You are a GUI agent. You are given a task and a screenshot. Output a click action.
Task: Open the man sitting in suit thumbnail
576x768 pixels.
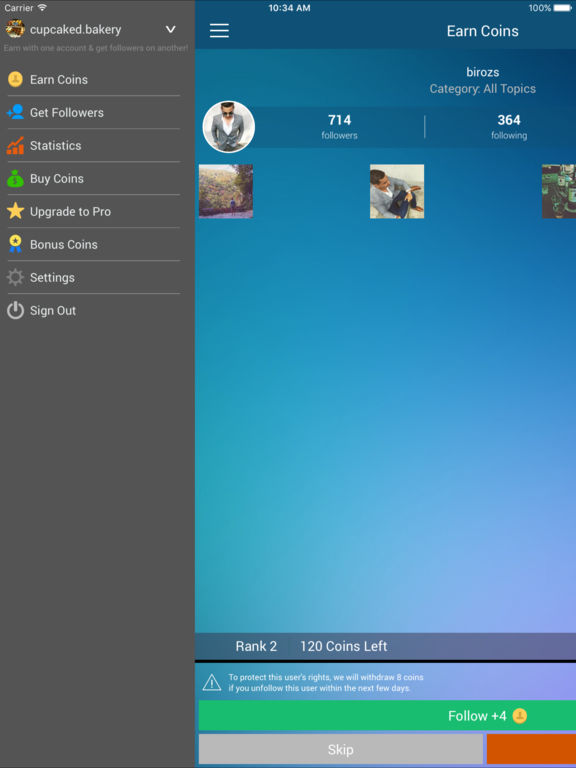coord(397,191)
